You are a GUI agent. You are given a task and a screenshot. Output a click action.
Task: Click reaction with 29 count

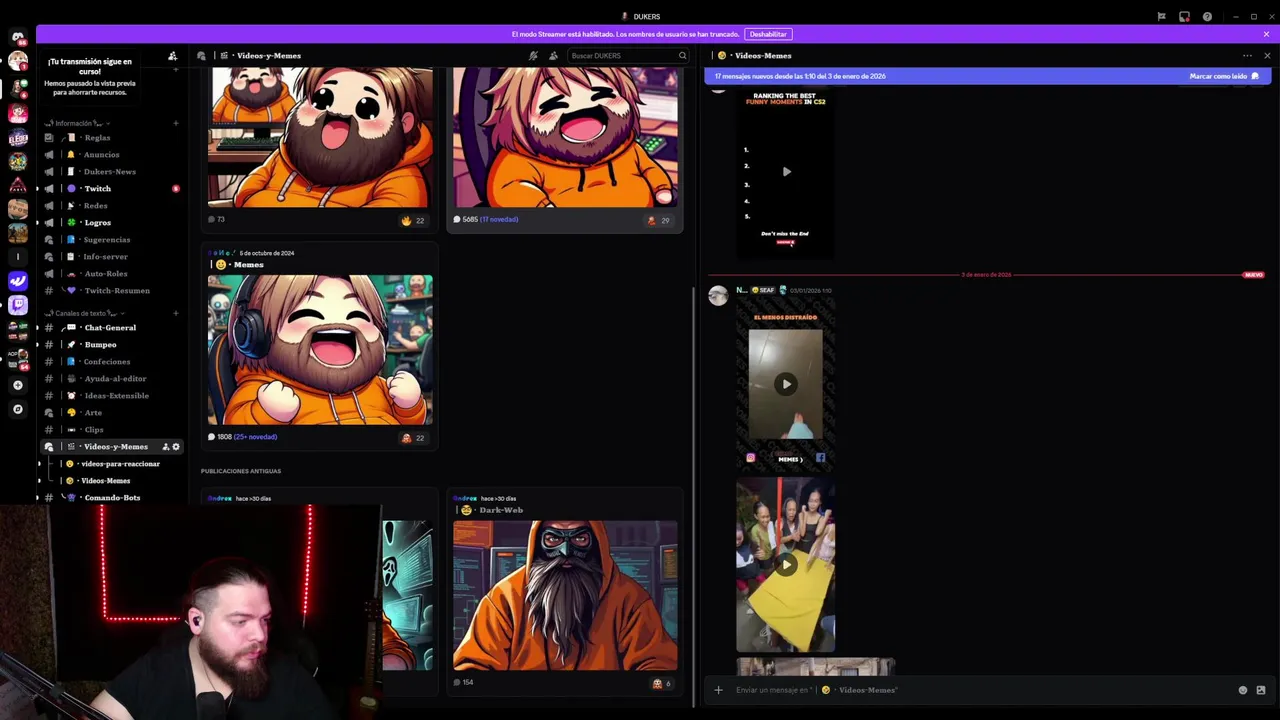click(x=659, y=220)
